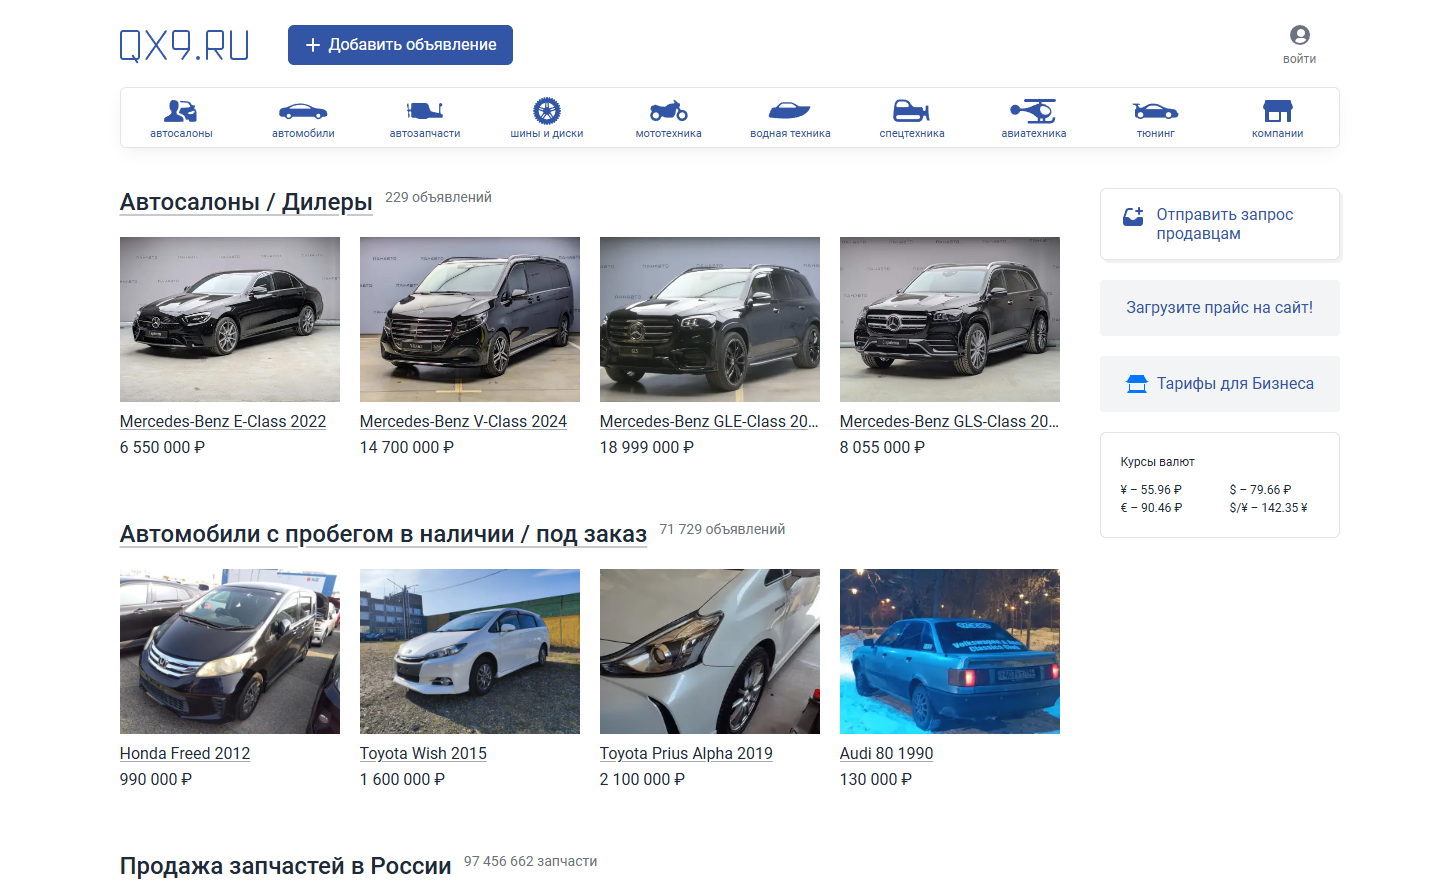
Task: Go to the QX9.RU logo homepage
Action: tap(184, 46)
